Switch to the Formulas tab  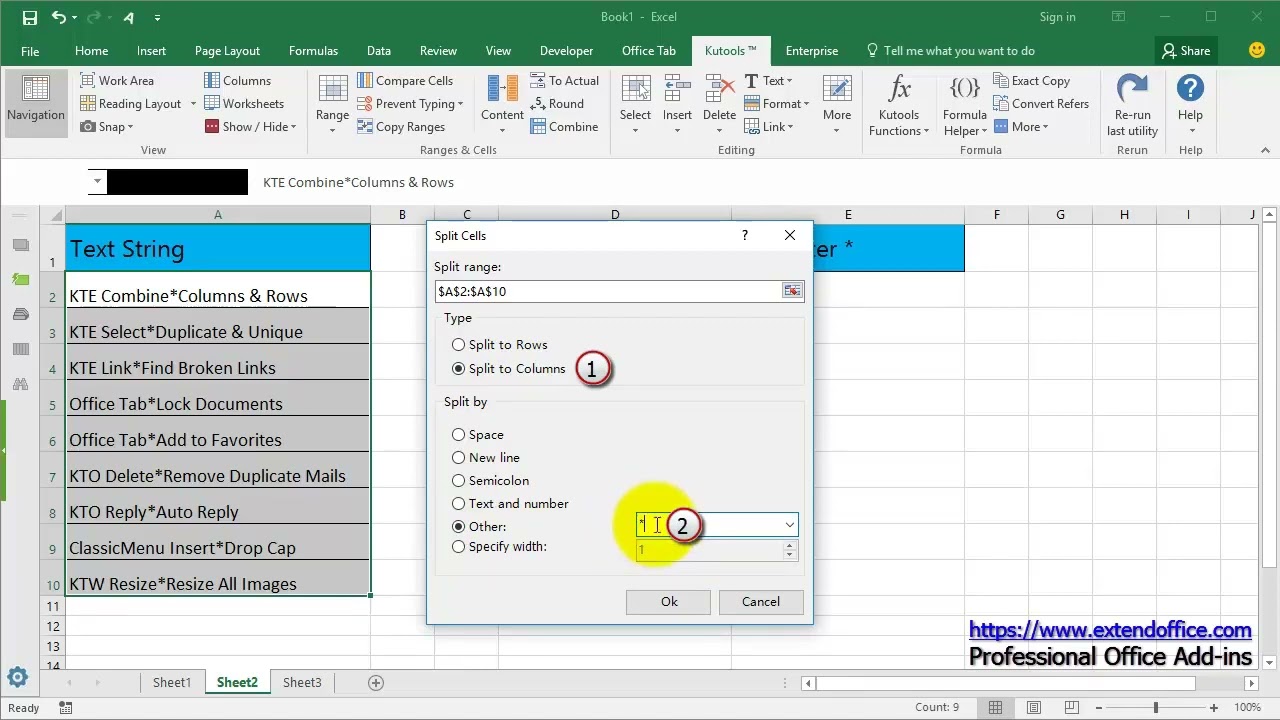313,51
